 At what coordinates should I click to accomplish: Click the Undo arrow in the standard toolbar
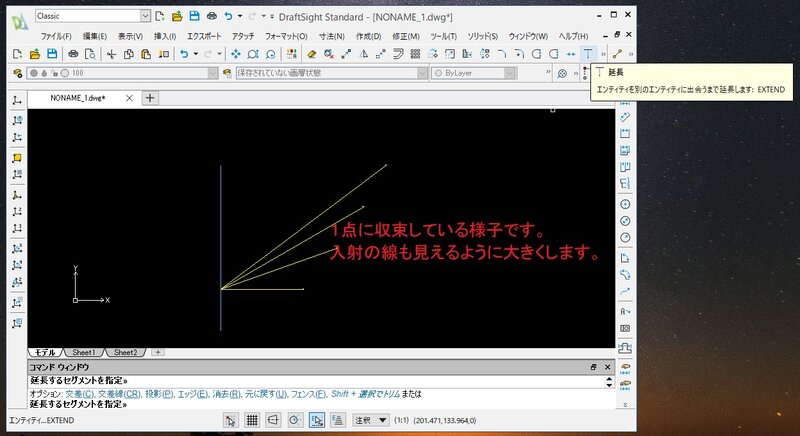click(184, 54)
